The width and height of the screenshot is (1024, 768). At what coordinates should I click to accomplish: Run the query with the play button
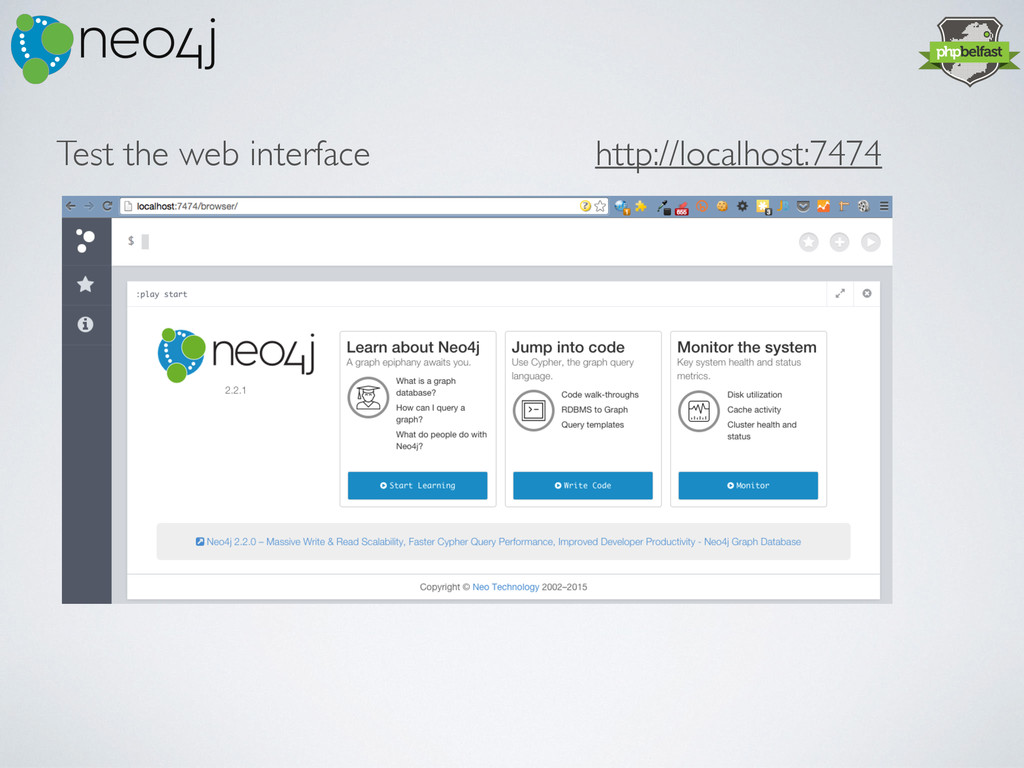[x=871, y=242]
